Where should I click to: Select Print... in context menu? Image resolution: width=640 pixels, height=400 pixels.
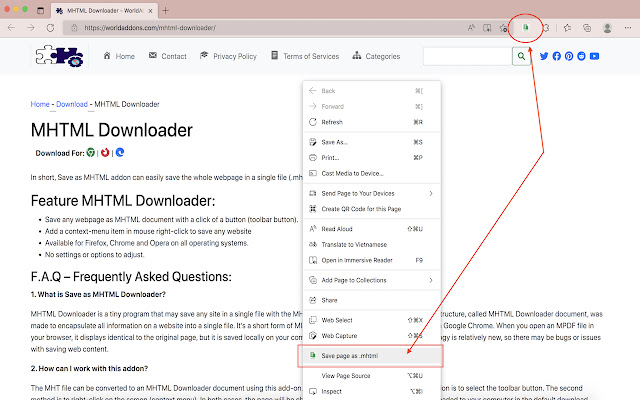click(x=372, y=158)
